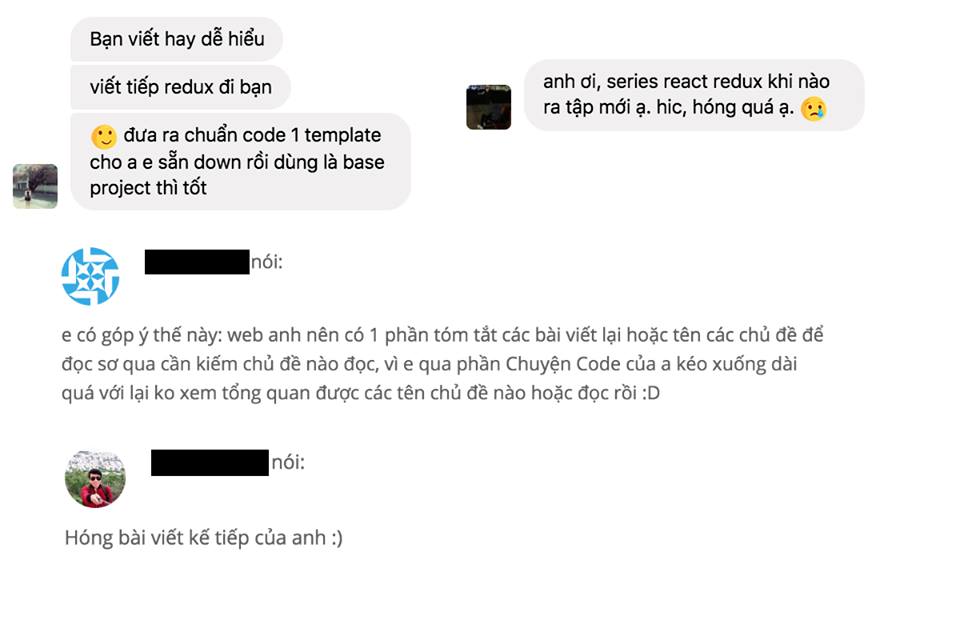Click the small landscape avatar next to template message

tap(36, 186)
